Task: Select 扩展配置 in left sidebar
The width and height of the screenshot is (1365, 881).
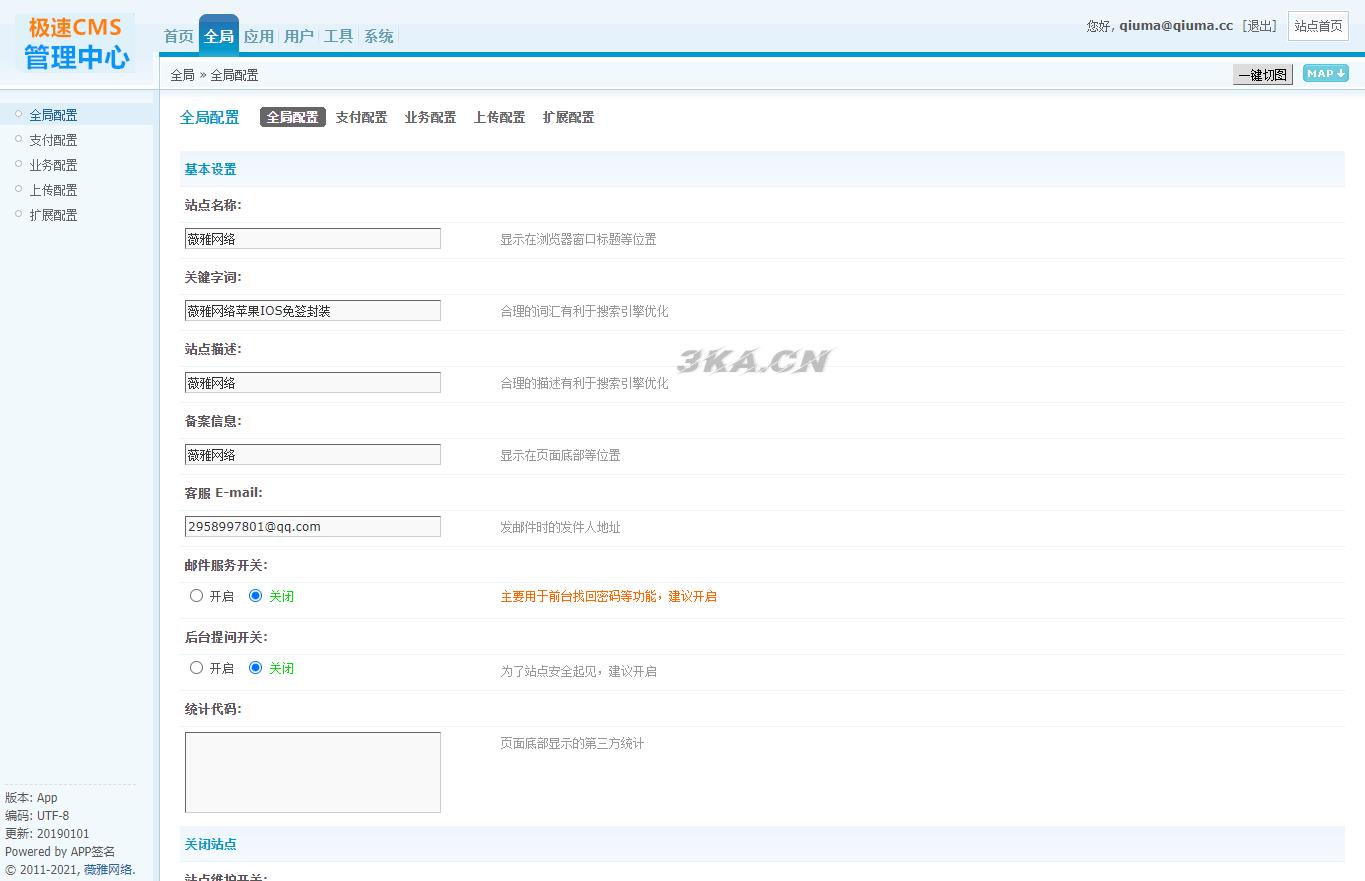Action: click(x=53, y=215)
